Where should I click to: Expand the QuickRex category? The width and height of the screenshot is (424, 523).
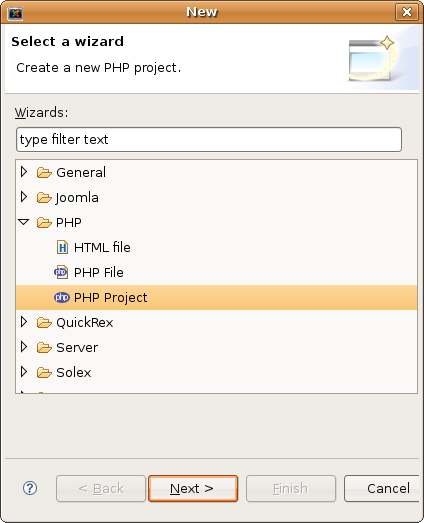[x=24, y=322]
